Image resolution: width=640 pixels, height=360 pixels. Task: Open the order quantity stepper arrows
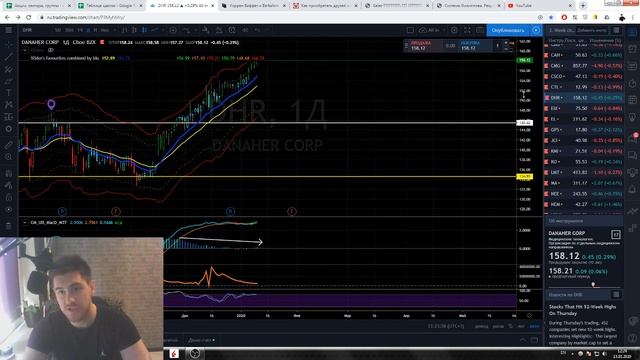506,46
